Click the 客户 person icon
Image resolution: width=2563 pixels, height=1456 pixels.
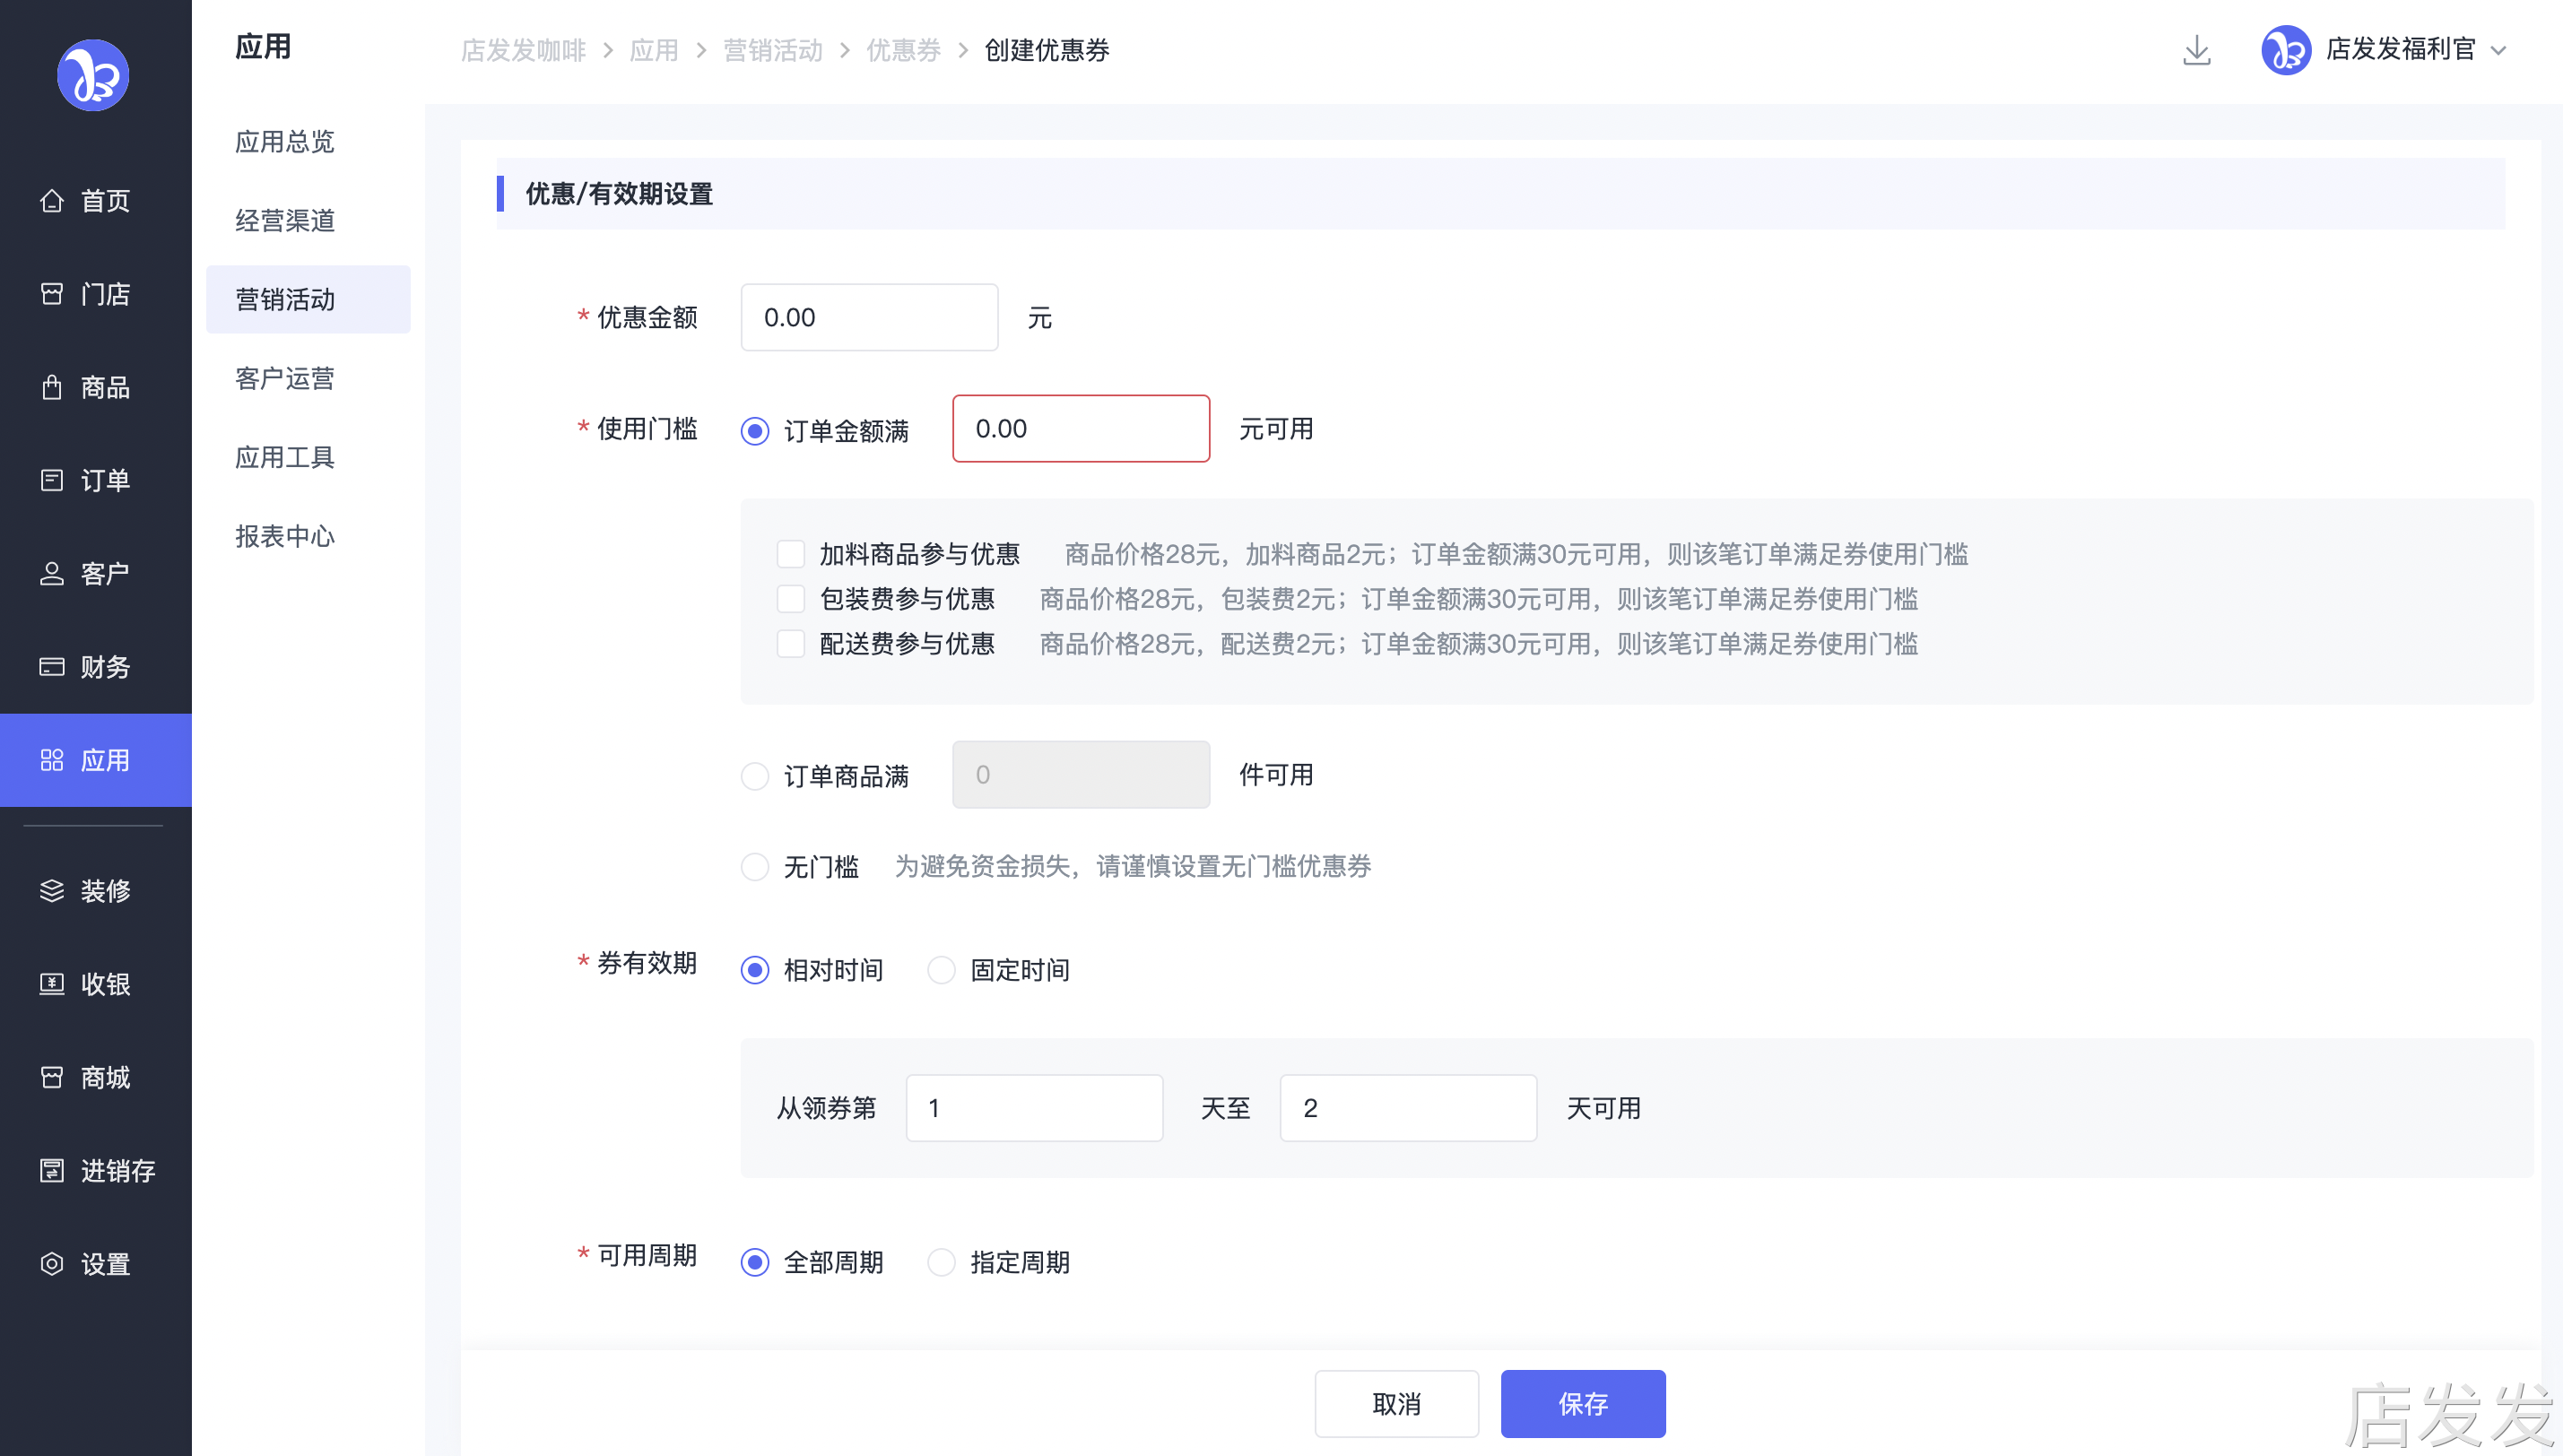pyautogui.click(x=52, y=574)
